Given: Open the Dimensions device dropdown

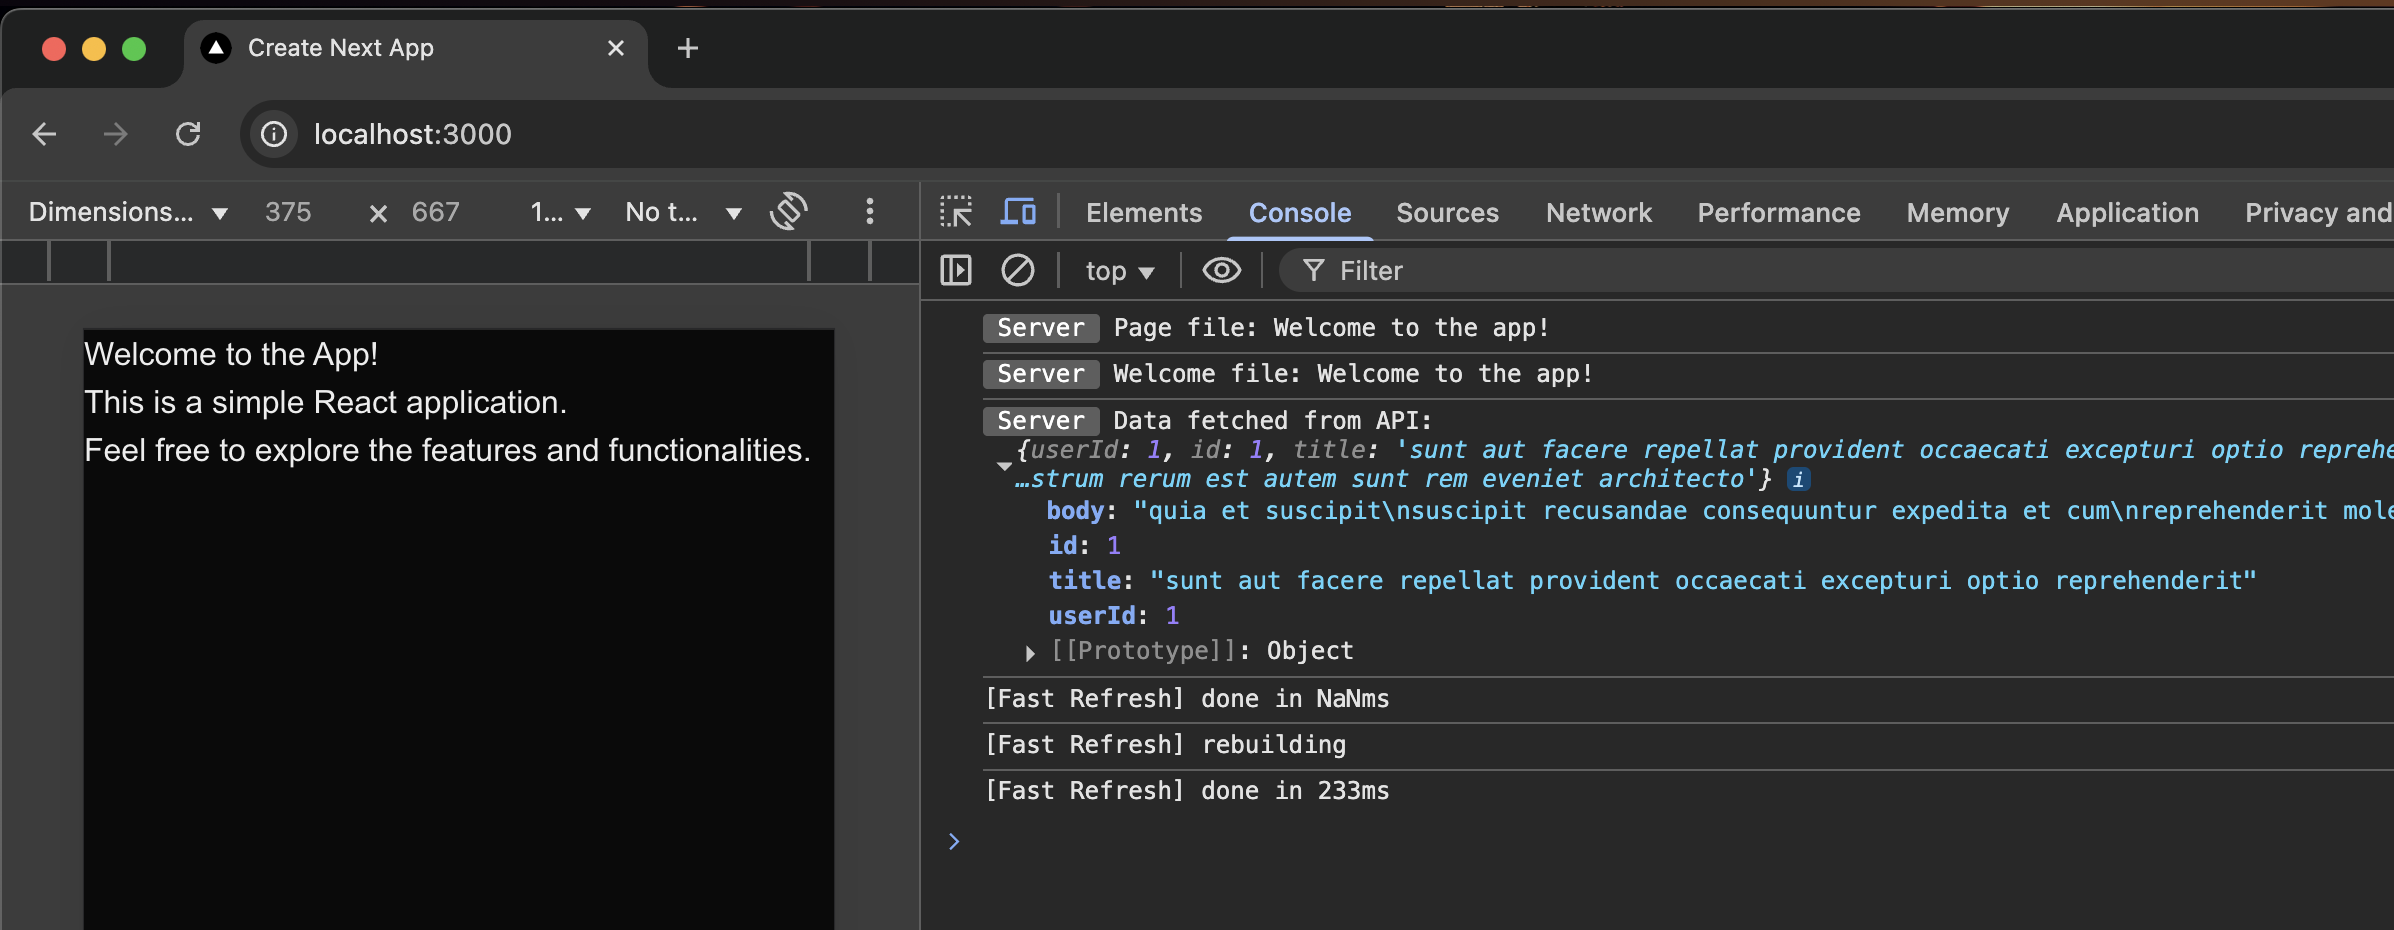Looking at the screenshot, I should pyautogui.click(x=128, y=212).
